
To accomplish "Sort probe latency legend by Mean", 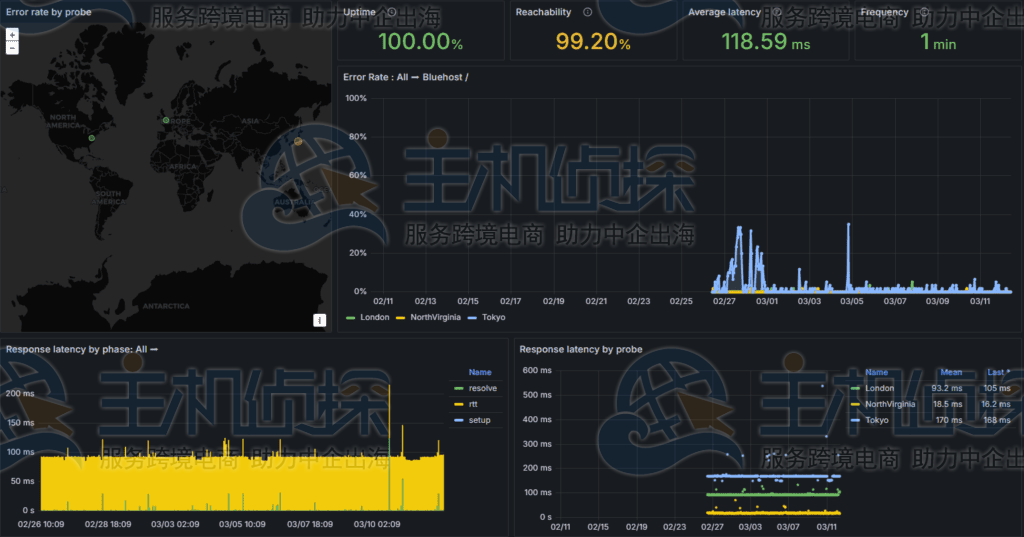I will click(x=951, y=372).
